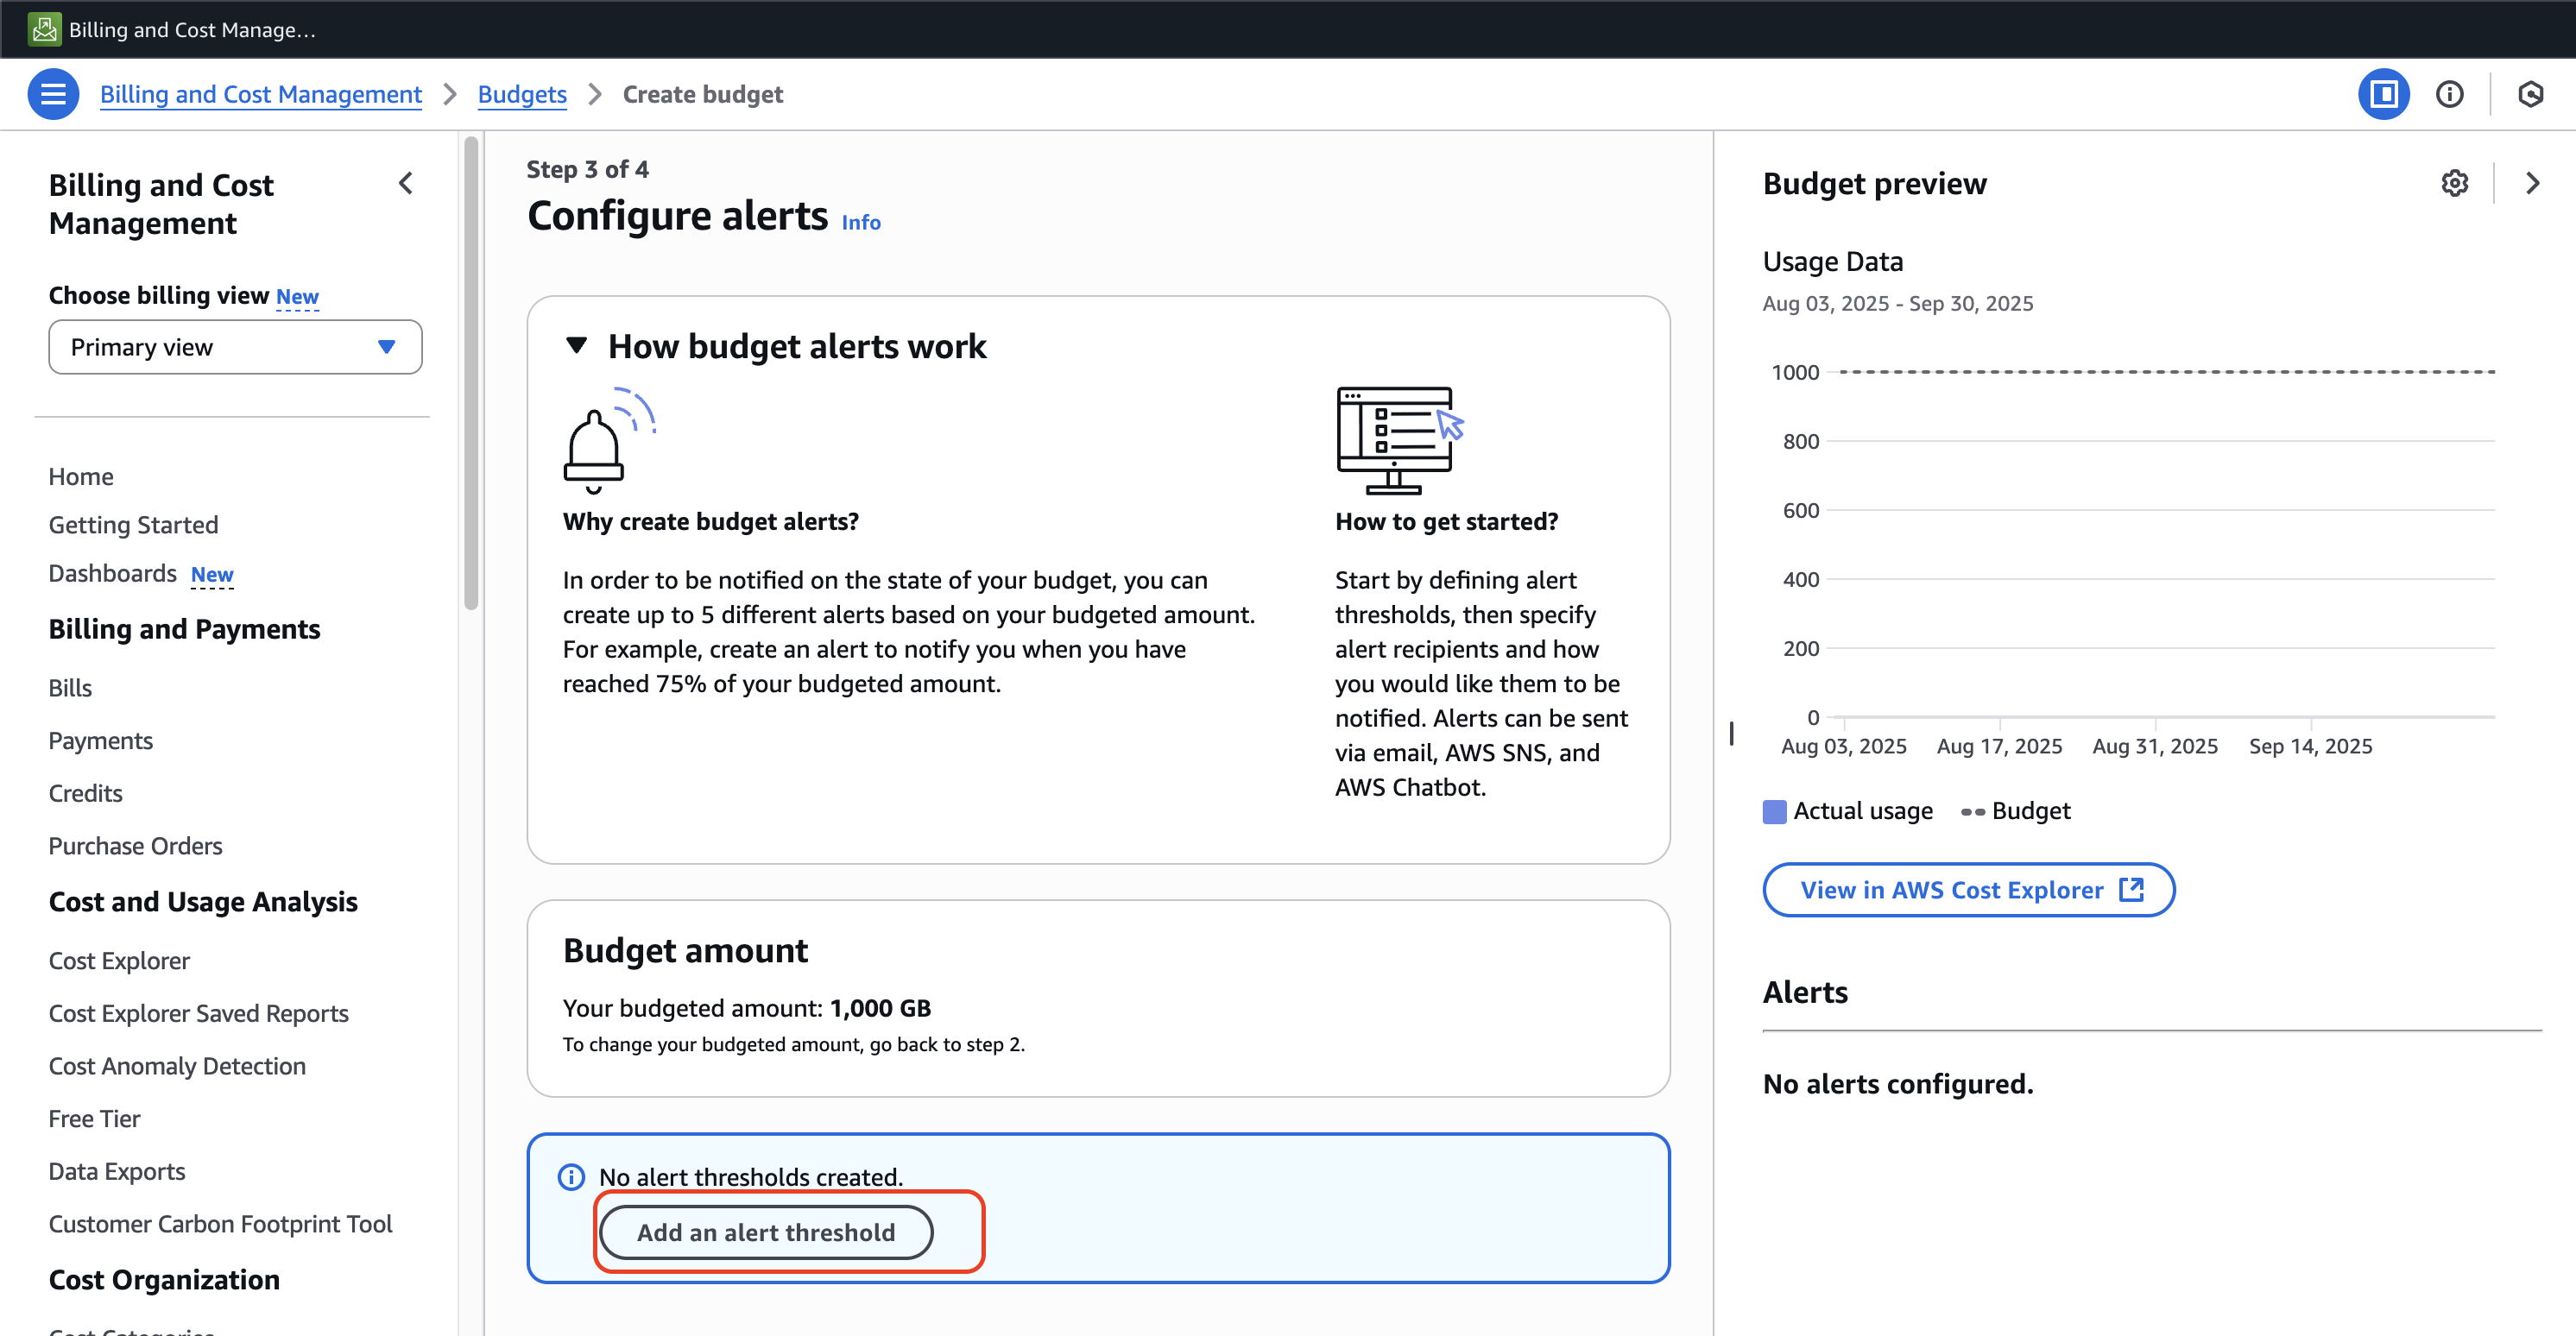The image size is (2576, 1336).
Task: Click the info icon beside No alert thresholds
Action: coord(571,1177)
